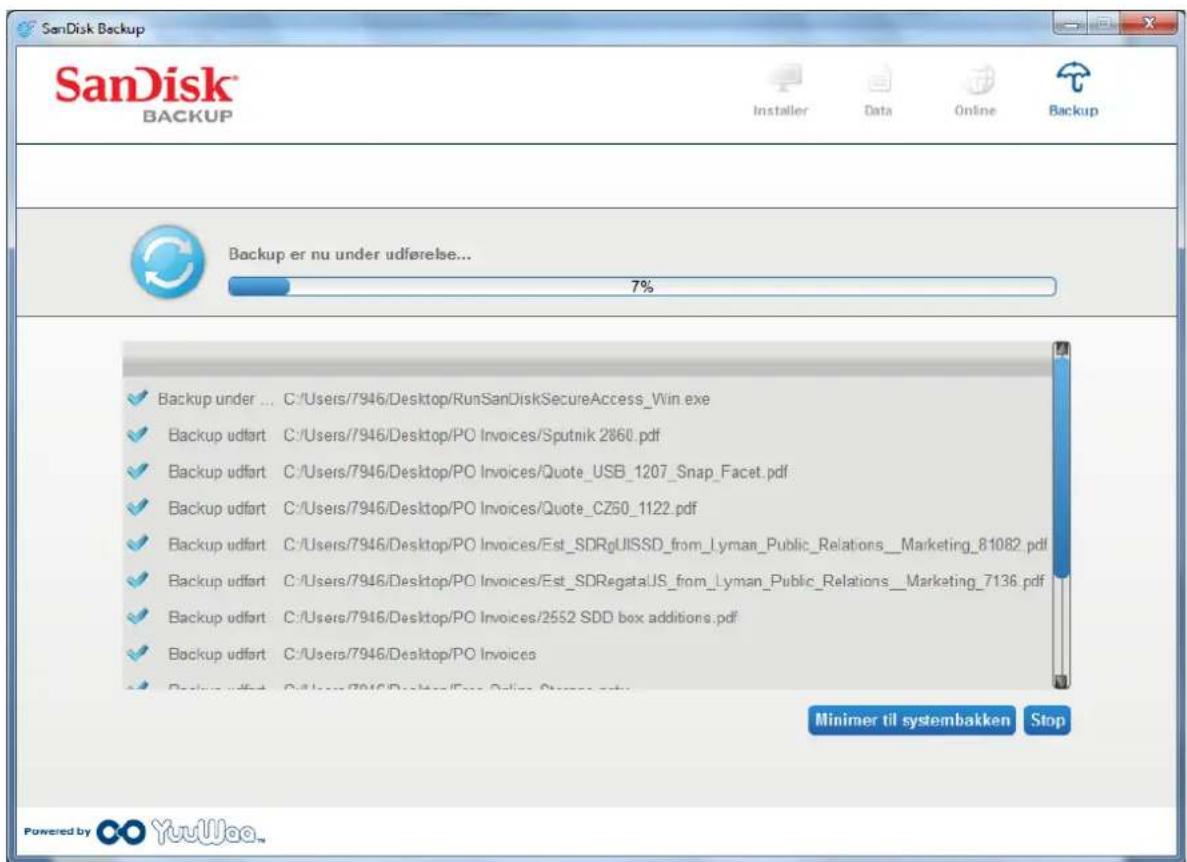Screen dimensions: 1187x862
Task: Click scrollbar up arrow in file list
Action: 1061,349
